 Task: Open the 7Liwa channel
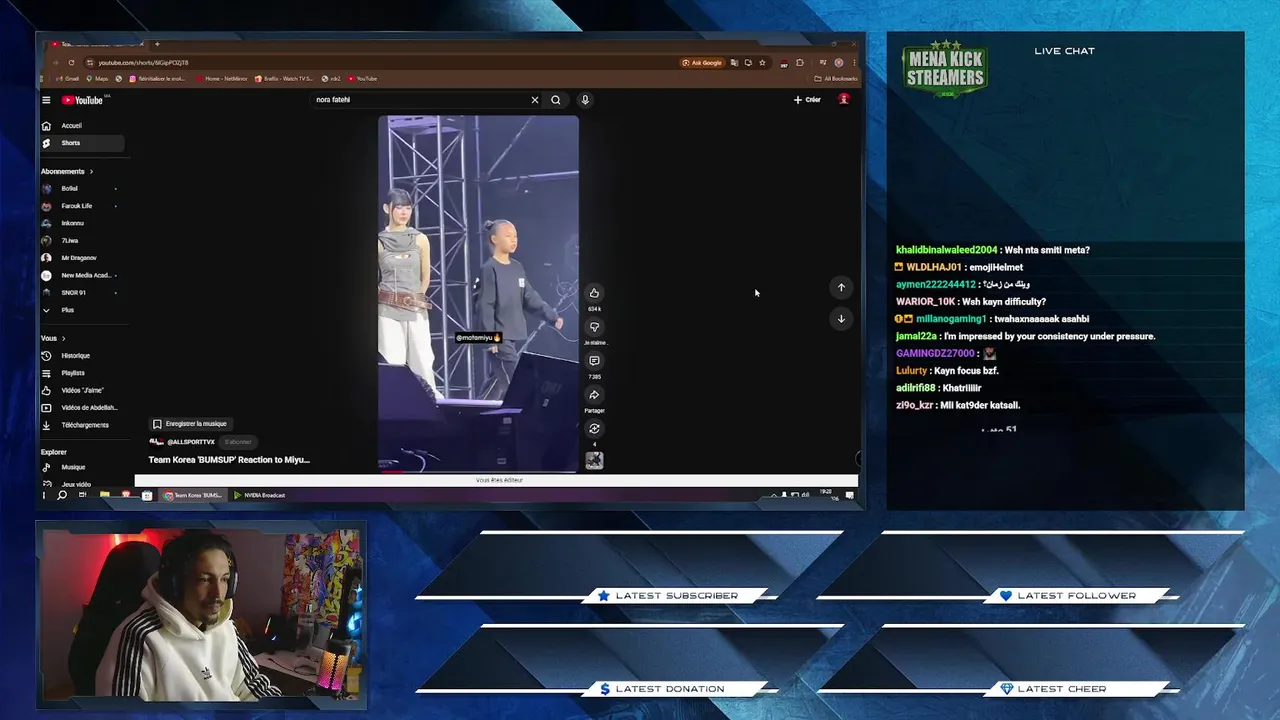point(82,241)
